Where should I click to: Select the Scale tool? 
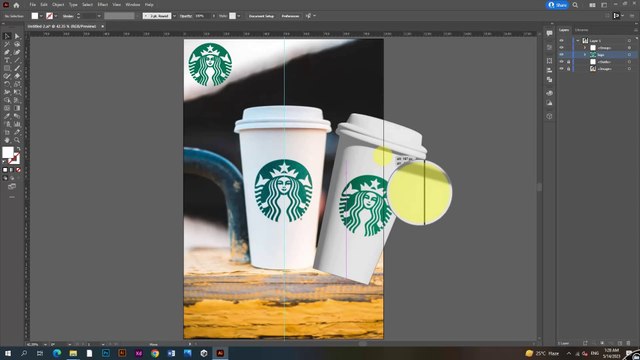(x=17, y=84)
